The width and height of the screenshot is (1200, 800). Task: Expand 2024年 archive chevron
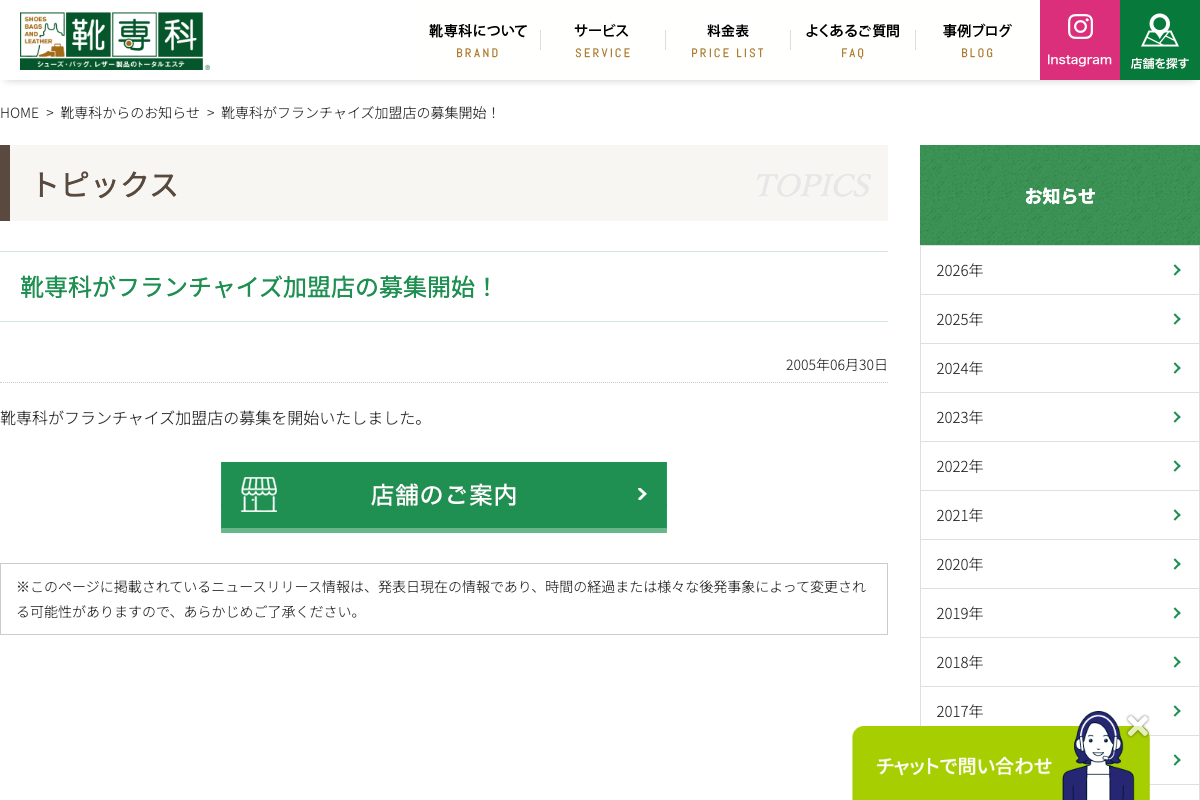1177,368
